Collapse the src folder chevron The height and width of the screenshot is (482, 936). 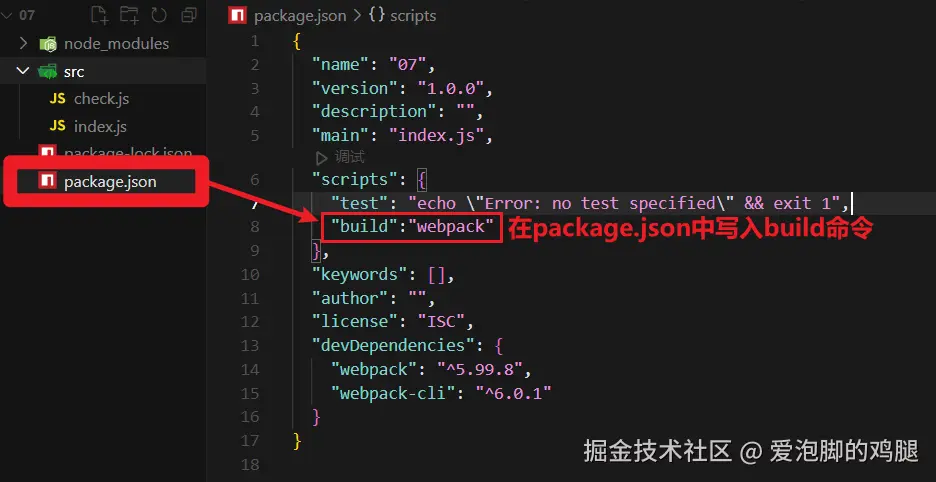[23, 71]
